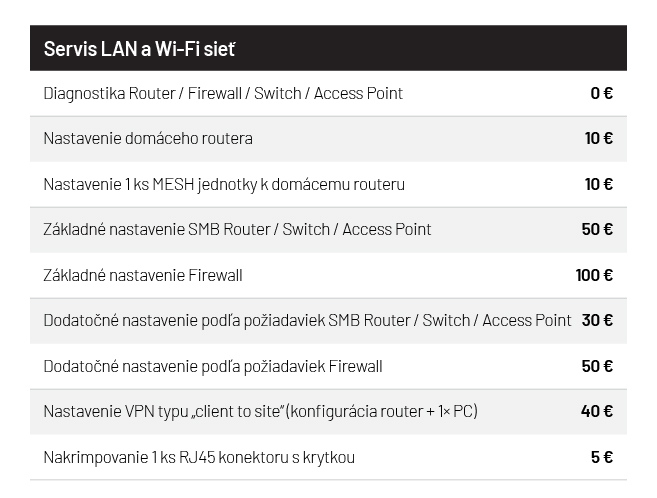657x498 pixels.
Task: Click the 50 € price for Základné SMB
Action: tap(597, 229)
